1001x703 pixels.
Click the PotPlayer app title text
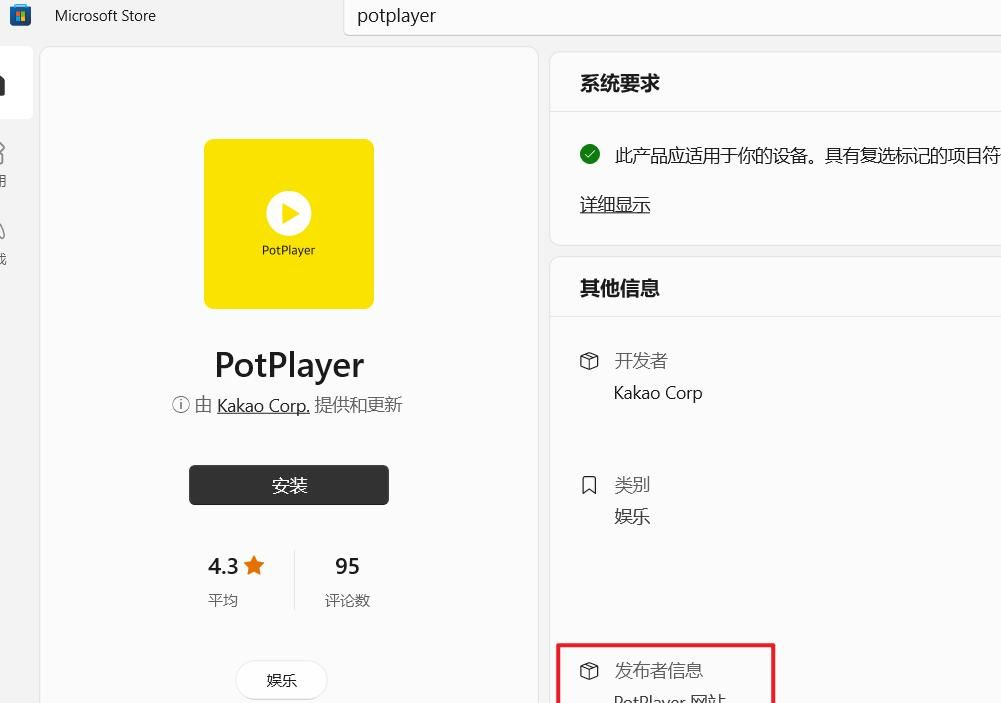click(289, 365)
